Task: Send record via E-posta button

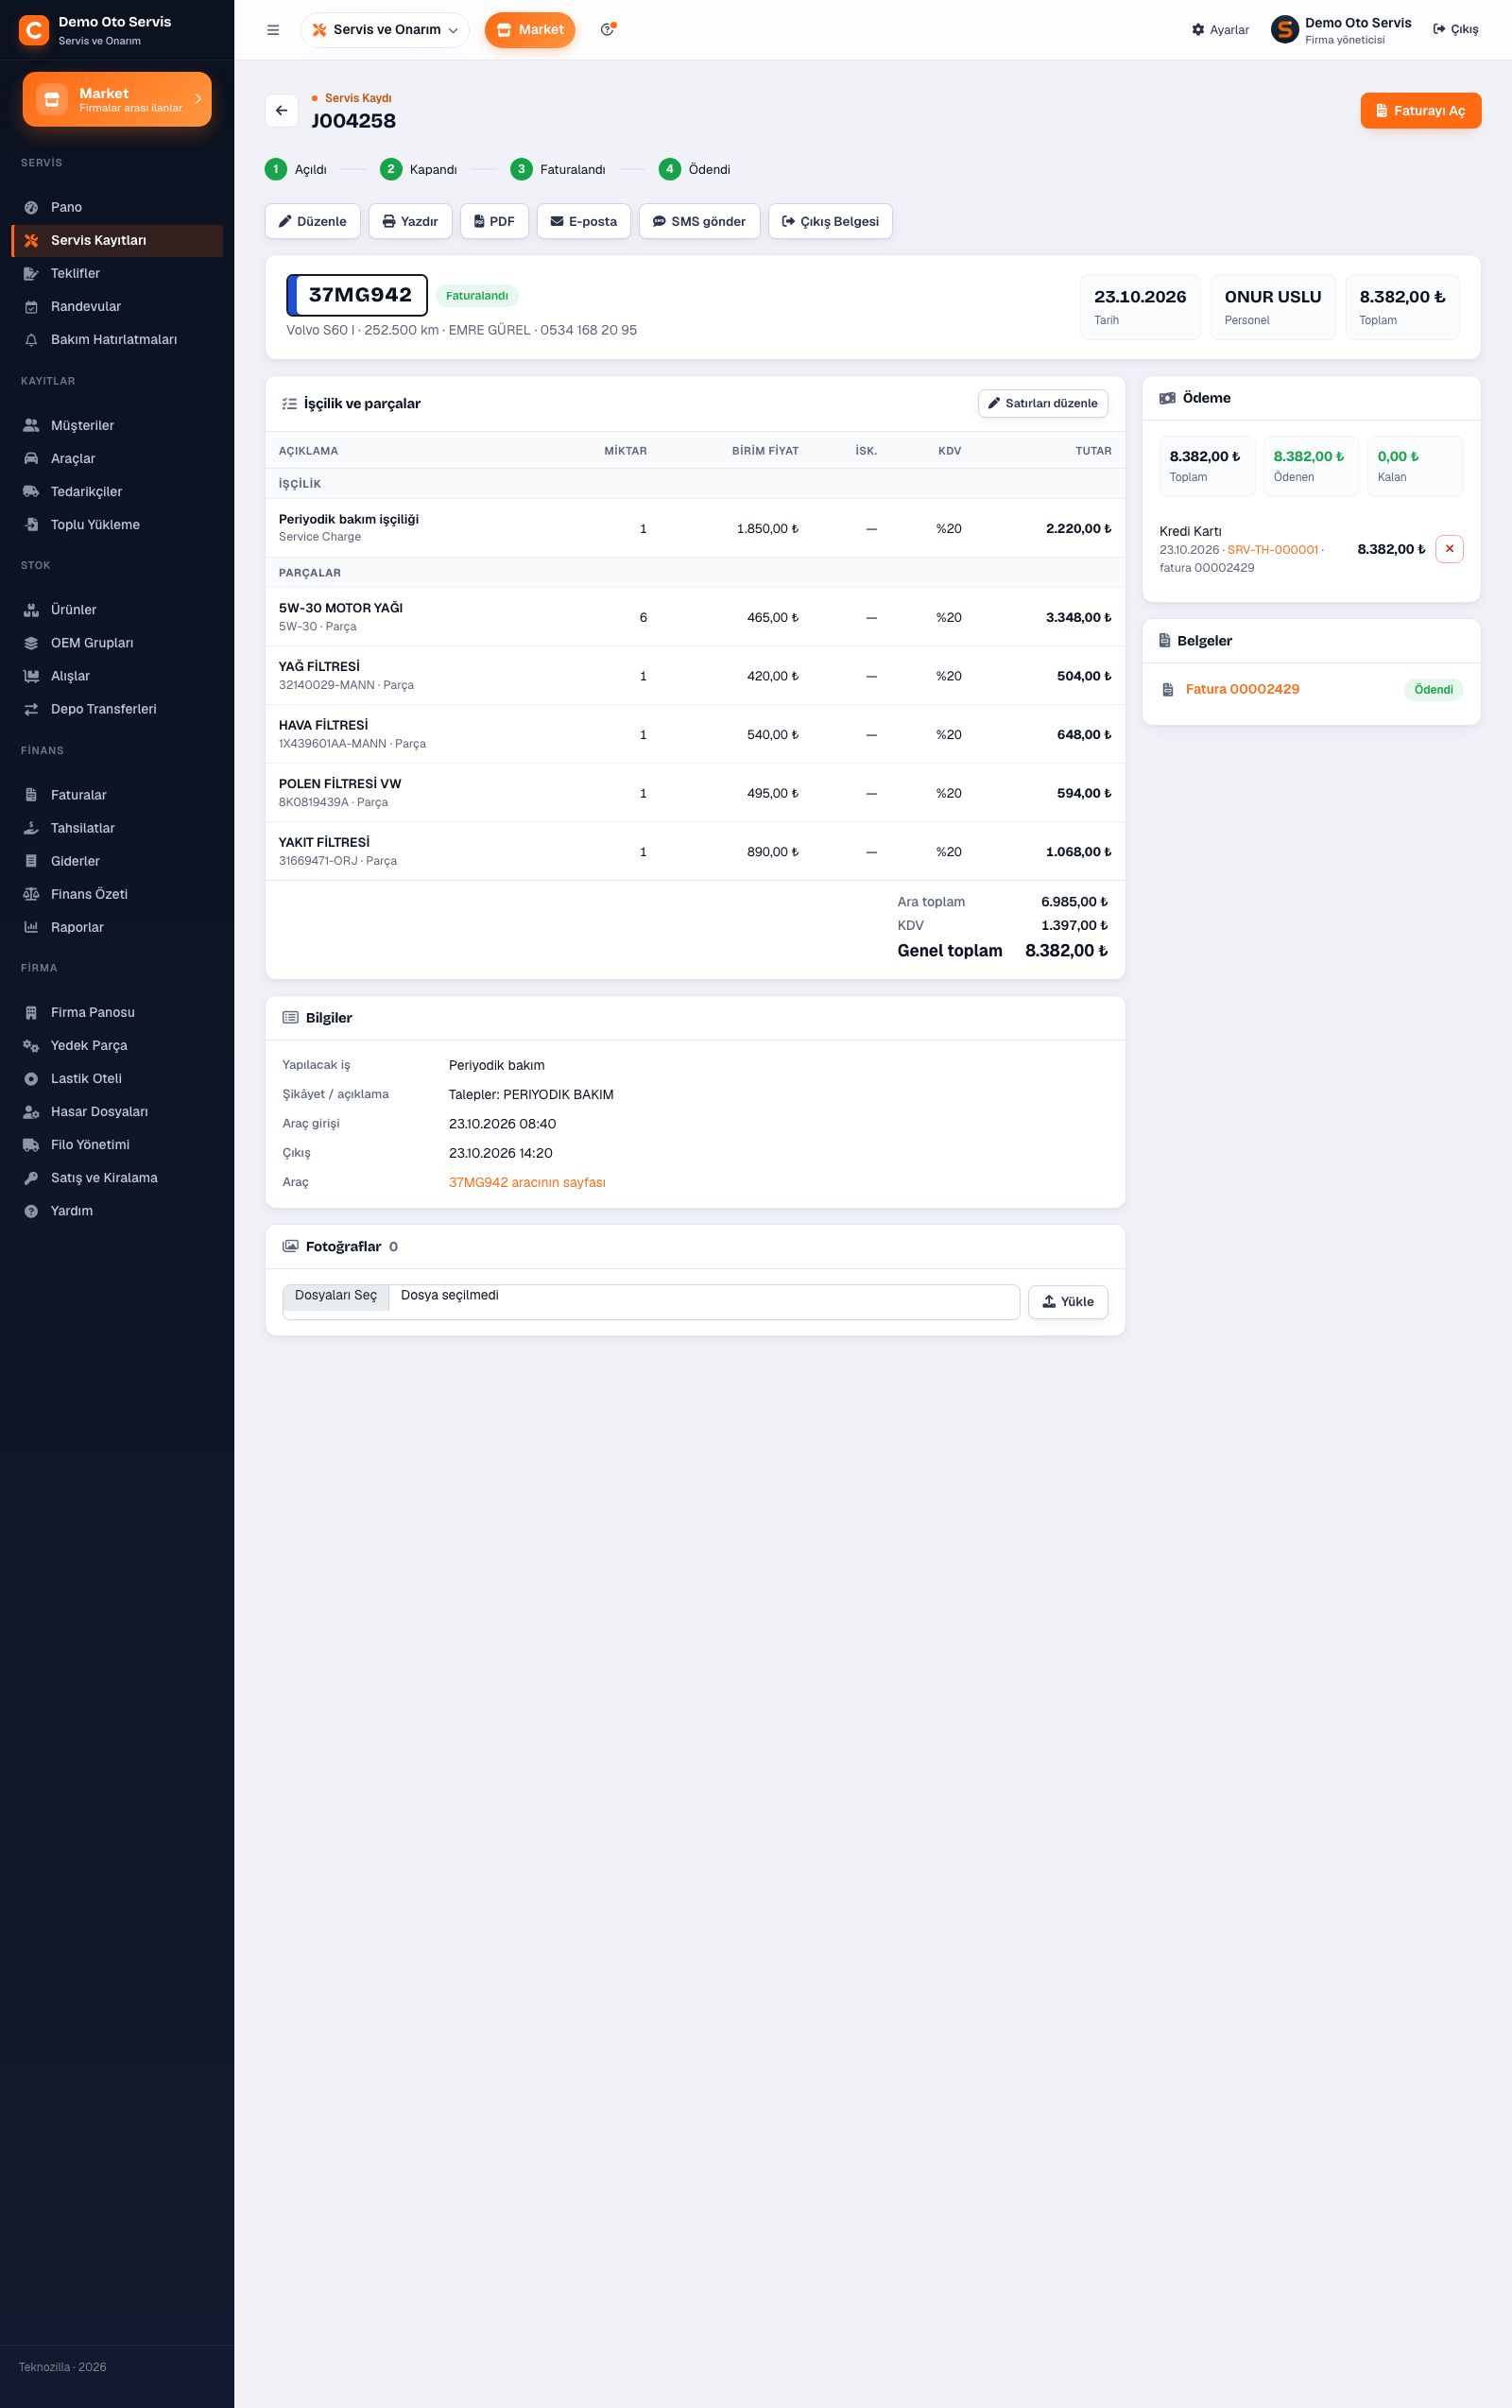Action: (x=584, y=221)
